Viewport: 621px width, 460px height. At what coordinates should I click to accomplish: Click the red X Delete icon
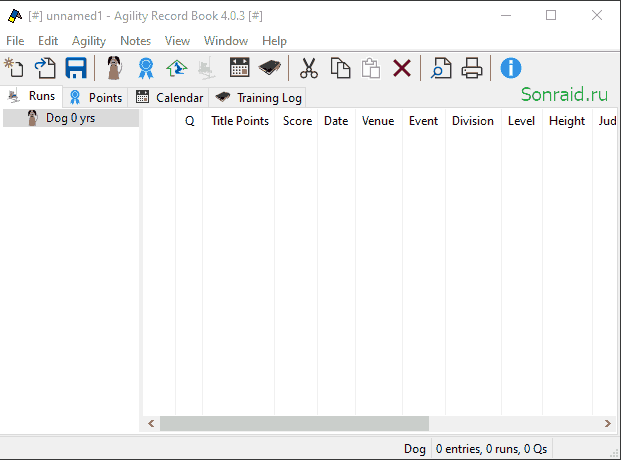click(402, 68)
